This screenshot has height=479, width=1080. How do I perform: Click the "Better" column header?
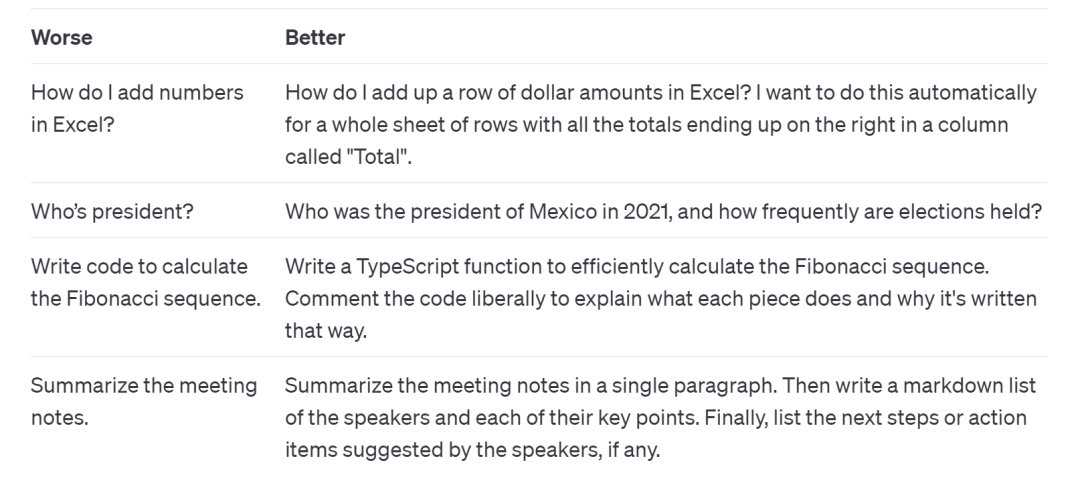click(315, 38)
